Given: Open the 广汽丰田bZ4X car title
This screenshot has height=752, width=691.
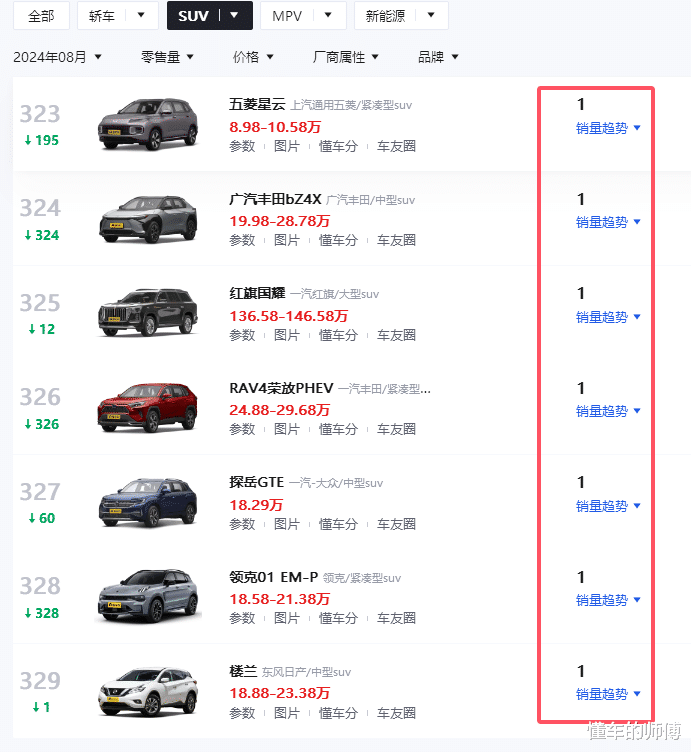Looking at the screenshot, I should click(275, 199).
